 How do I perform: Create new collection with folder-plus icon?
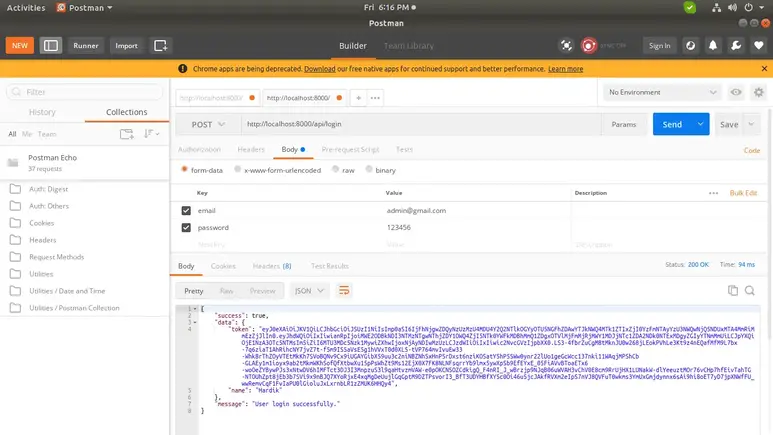(127, 133)
